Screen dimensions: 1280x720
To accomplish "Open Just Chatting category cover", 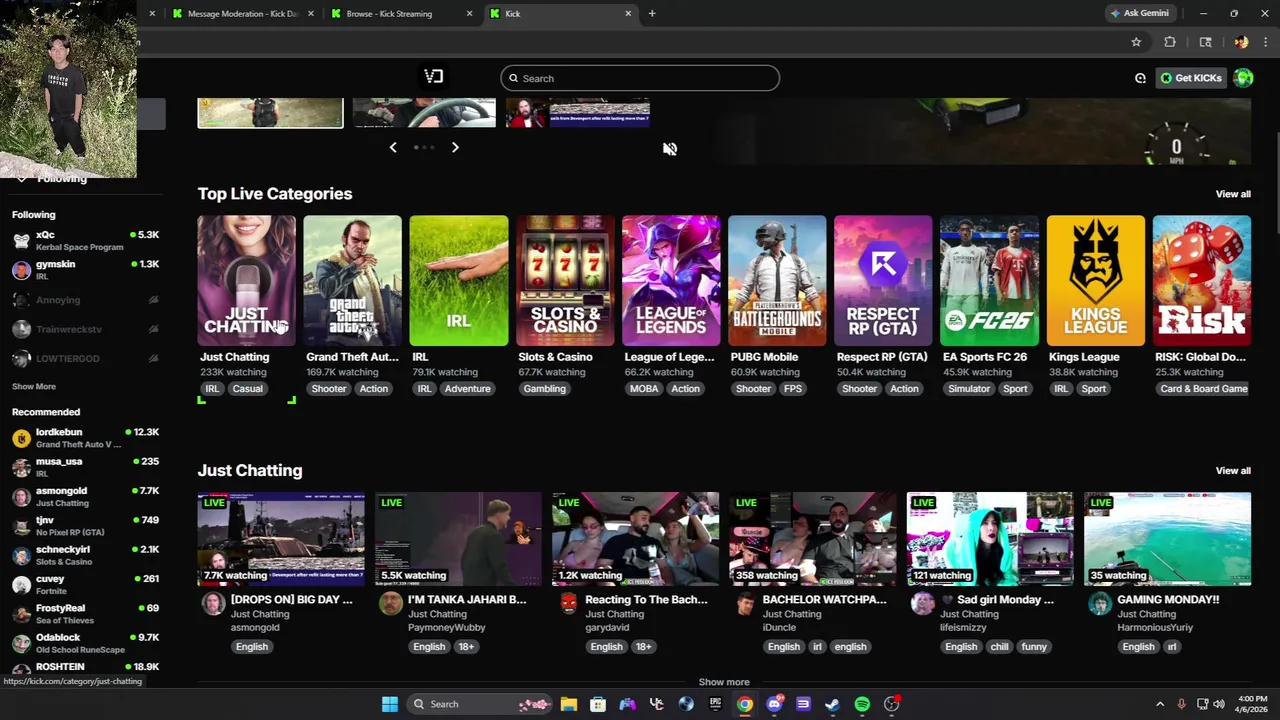I will (x=246, y=281).
